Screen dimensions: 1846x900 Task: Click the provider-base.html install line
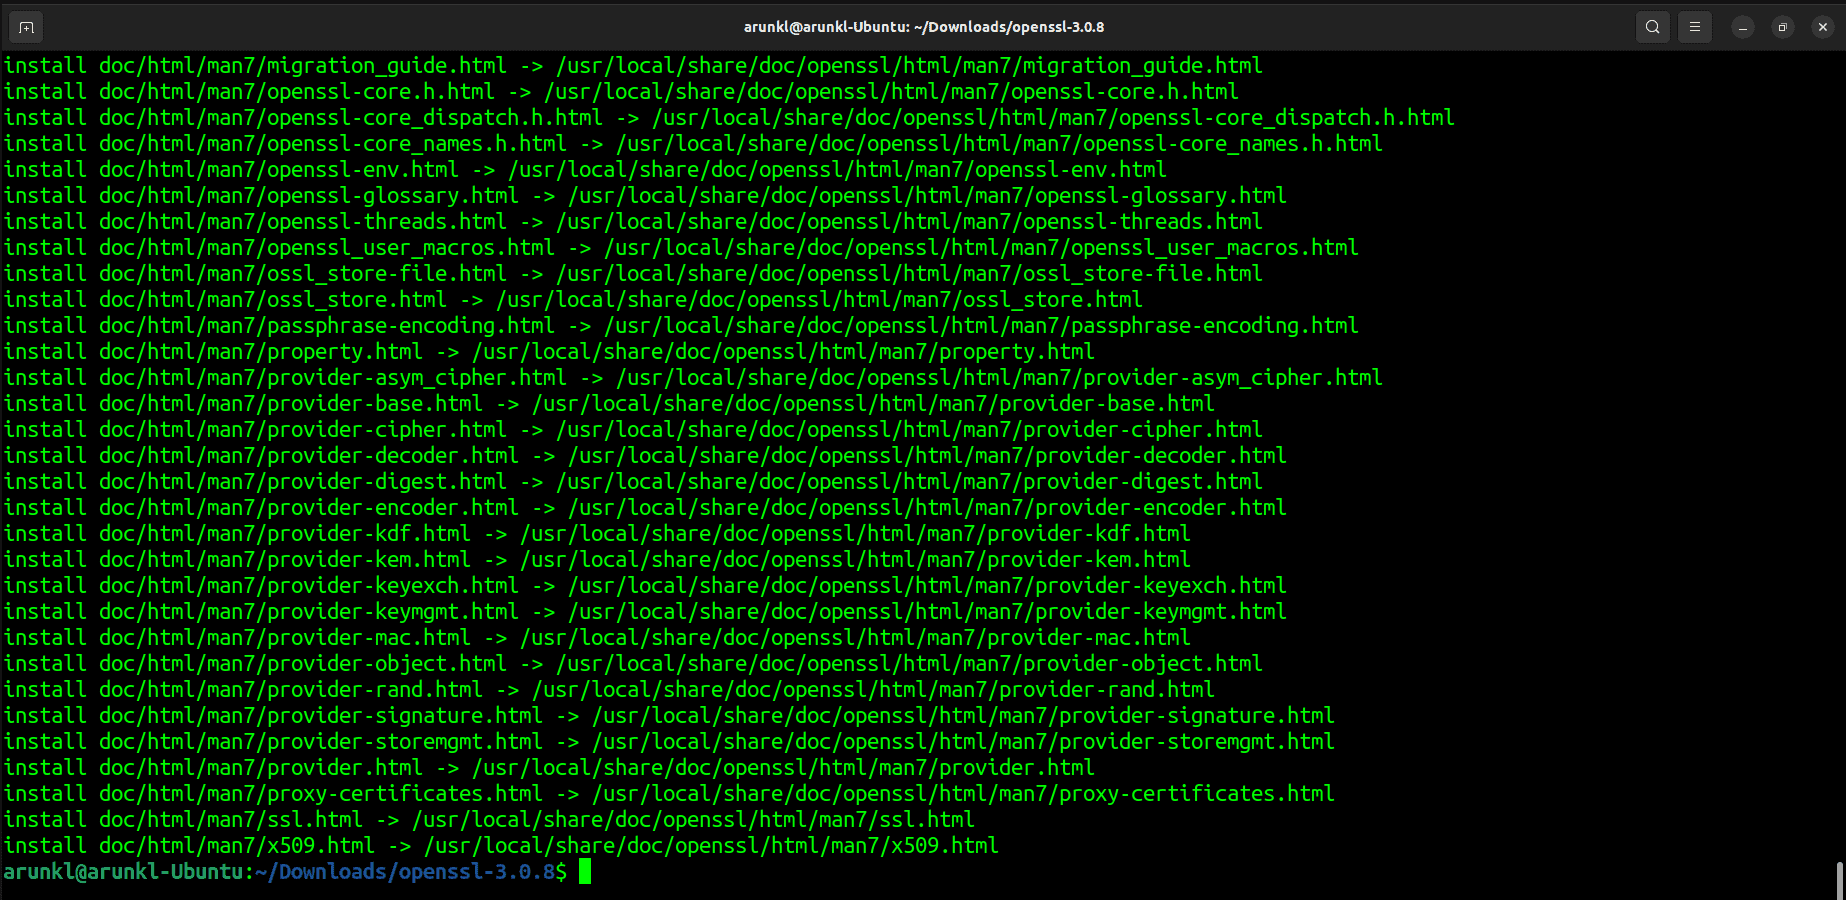(609, 404)
